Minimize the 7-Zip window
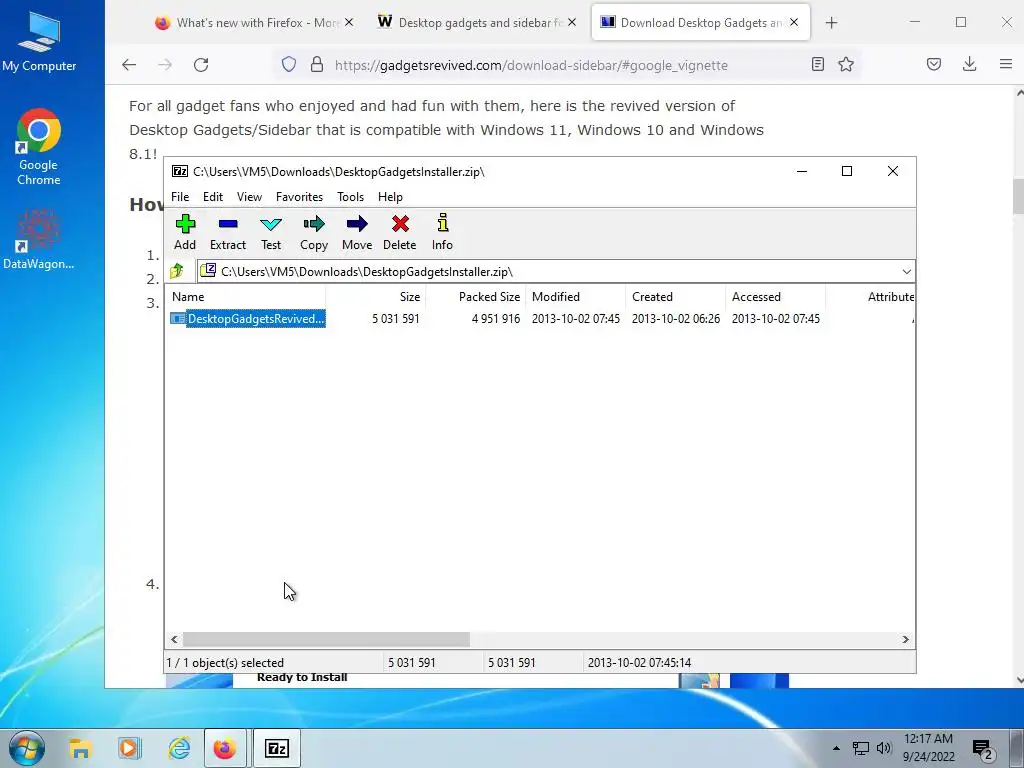This screenshot has width=1024, height=768. (802, 171)
